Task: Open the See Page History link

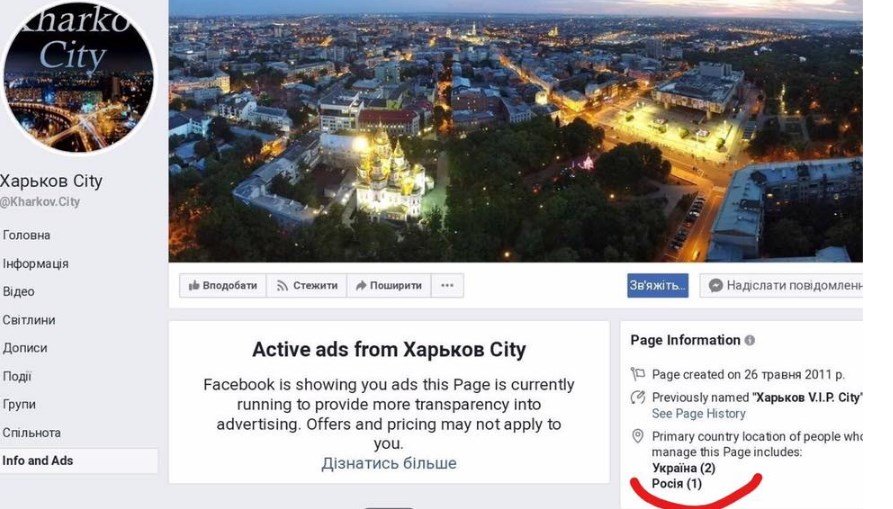Action: click(698, 414)
